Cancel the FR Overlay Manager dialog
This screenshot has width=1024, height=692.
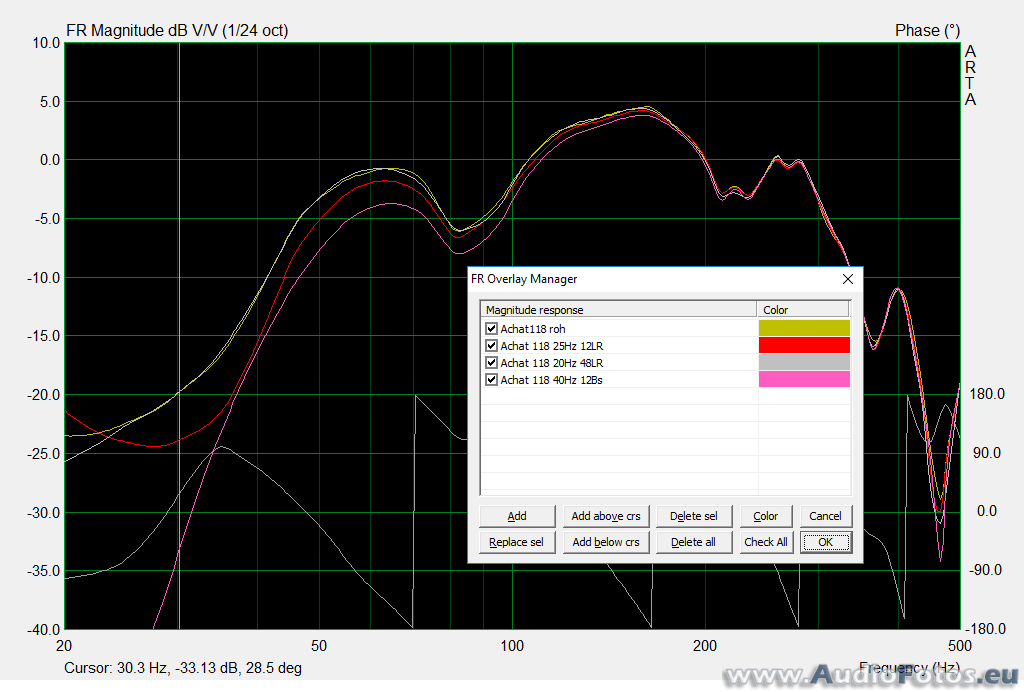pyautogui.click(x=825, y=516)
